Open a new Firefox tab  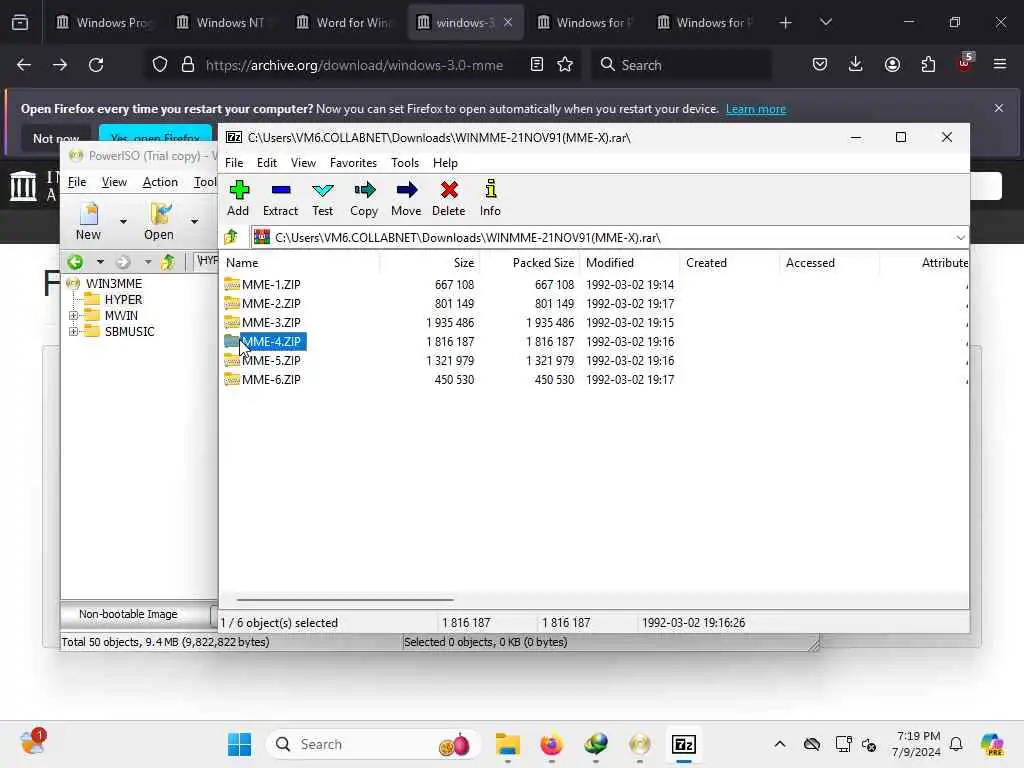tap(785, 22)
